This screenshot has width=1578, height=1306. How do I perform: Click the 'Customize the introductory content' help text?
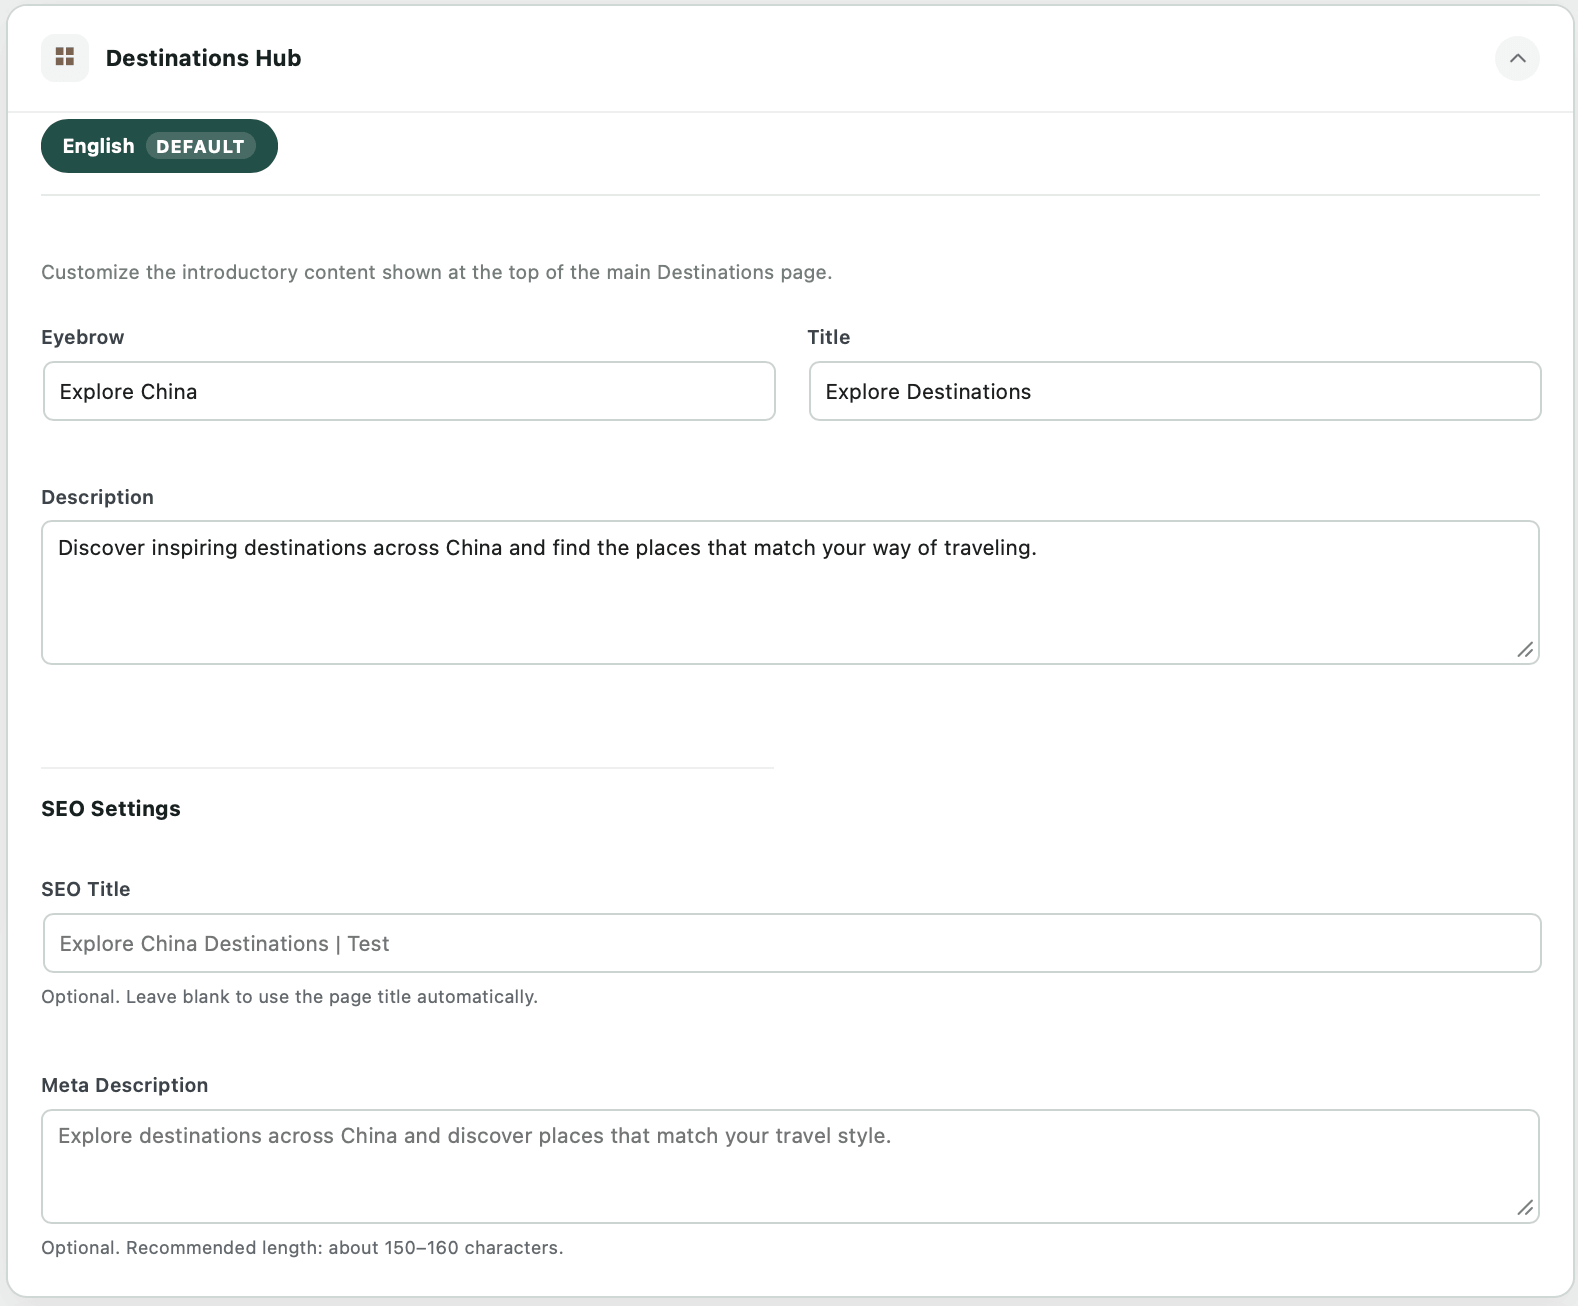(x=437, y=272)
